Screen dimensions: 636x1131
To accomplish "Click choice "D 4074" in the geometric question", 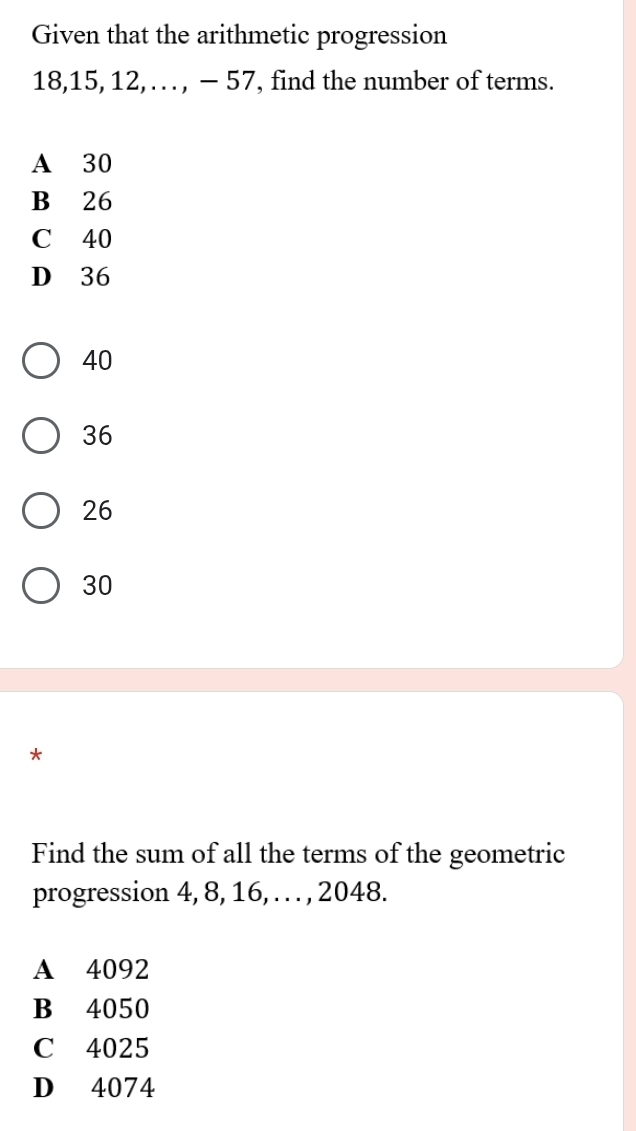I will pyautogui.click(x=94, y=1088).
